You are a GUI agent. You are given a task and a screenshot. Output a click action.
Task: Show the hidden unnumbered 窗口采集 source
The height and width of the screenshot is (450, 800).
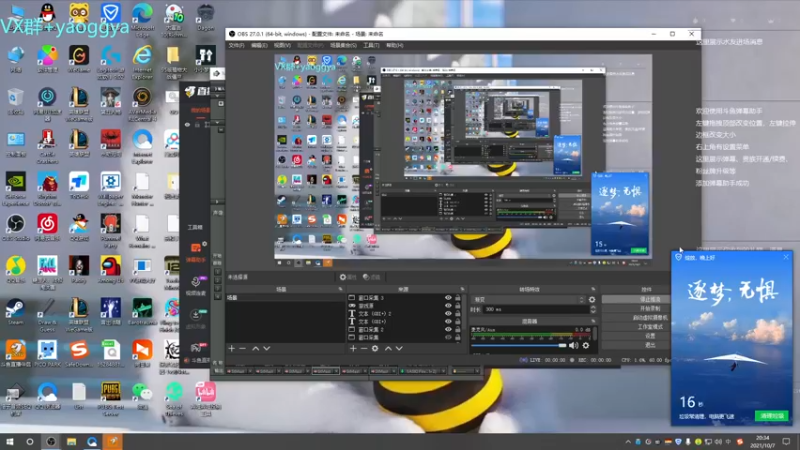click(x=448, y=337)
